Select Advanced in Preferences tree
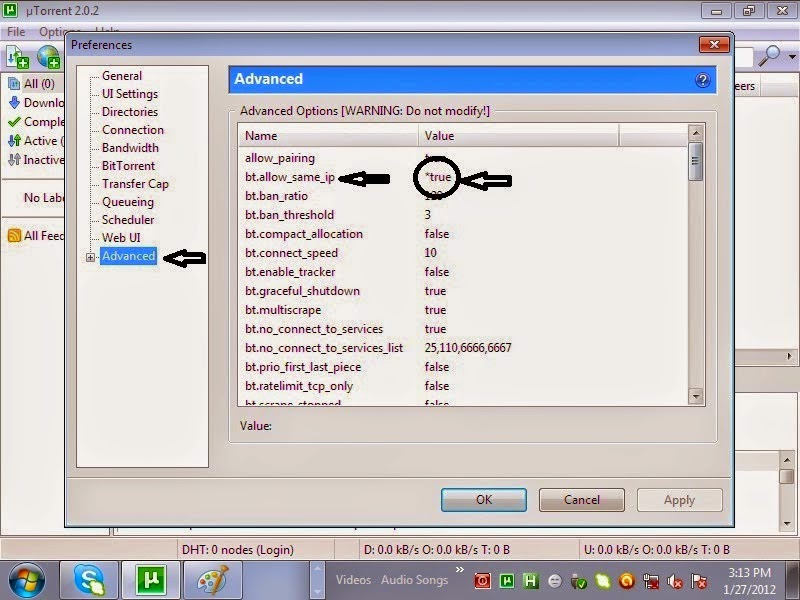 point(128,256)
